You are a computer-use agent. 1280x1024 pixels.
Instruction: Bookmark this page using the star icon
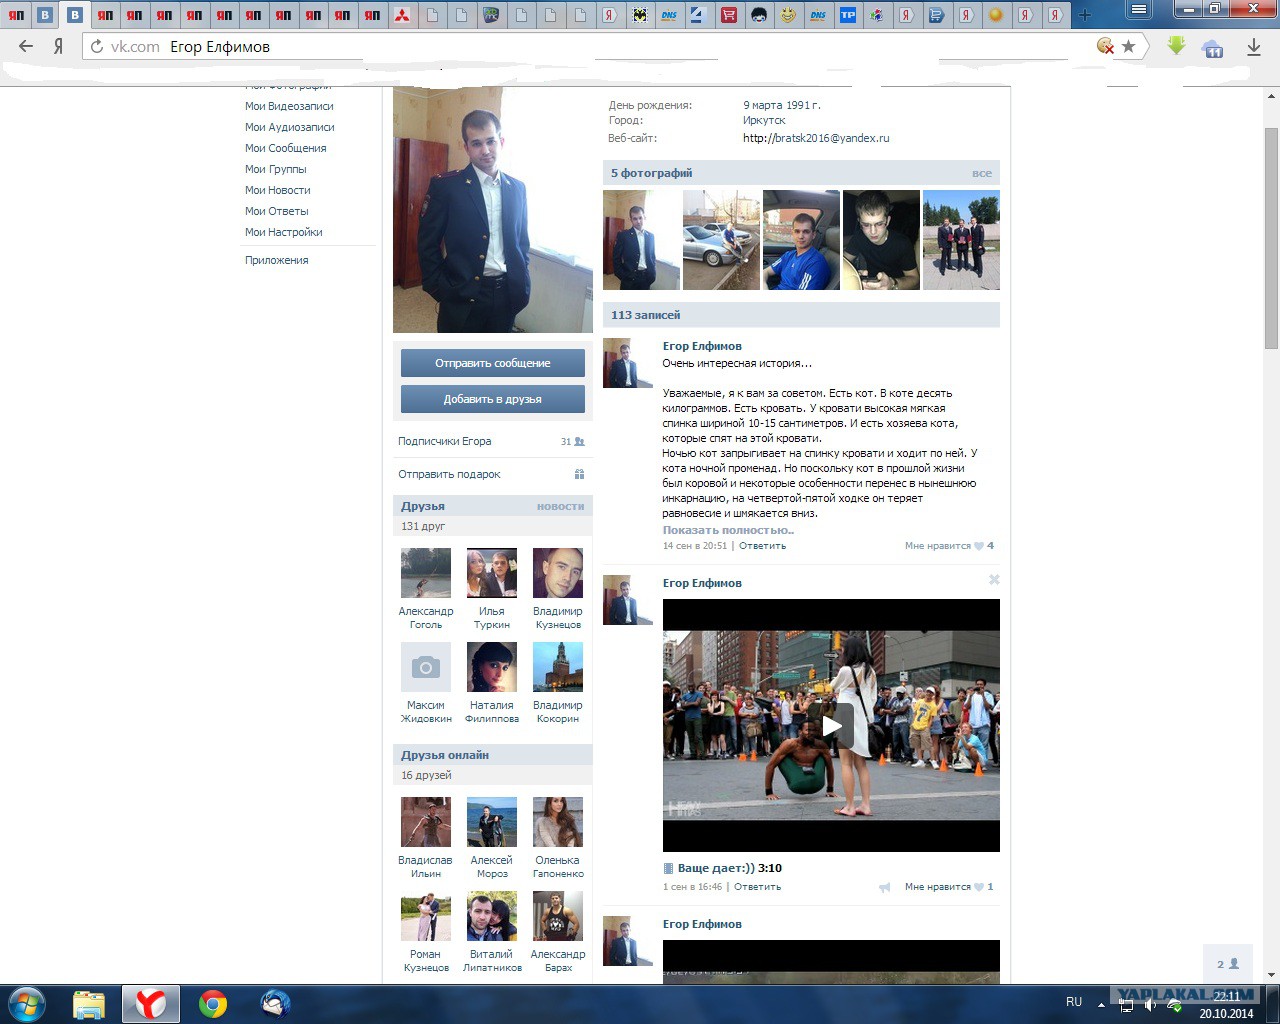tap(1129, 46)
